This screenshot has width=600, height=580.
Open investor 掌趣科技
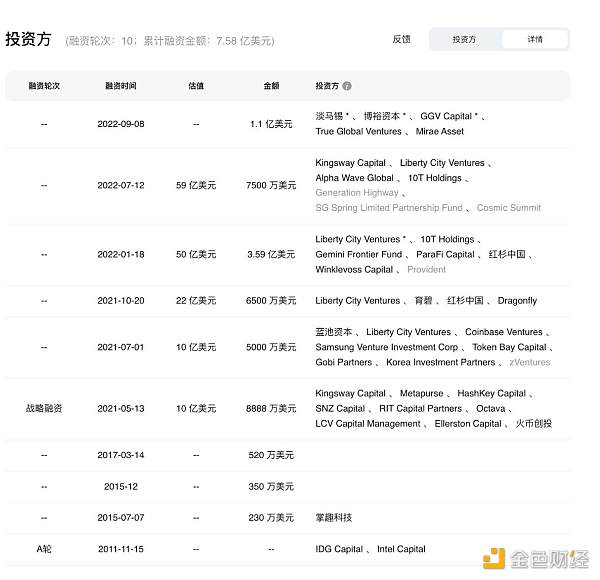pyautogui.click(x=333, y=518)
